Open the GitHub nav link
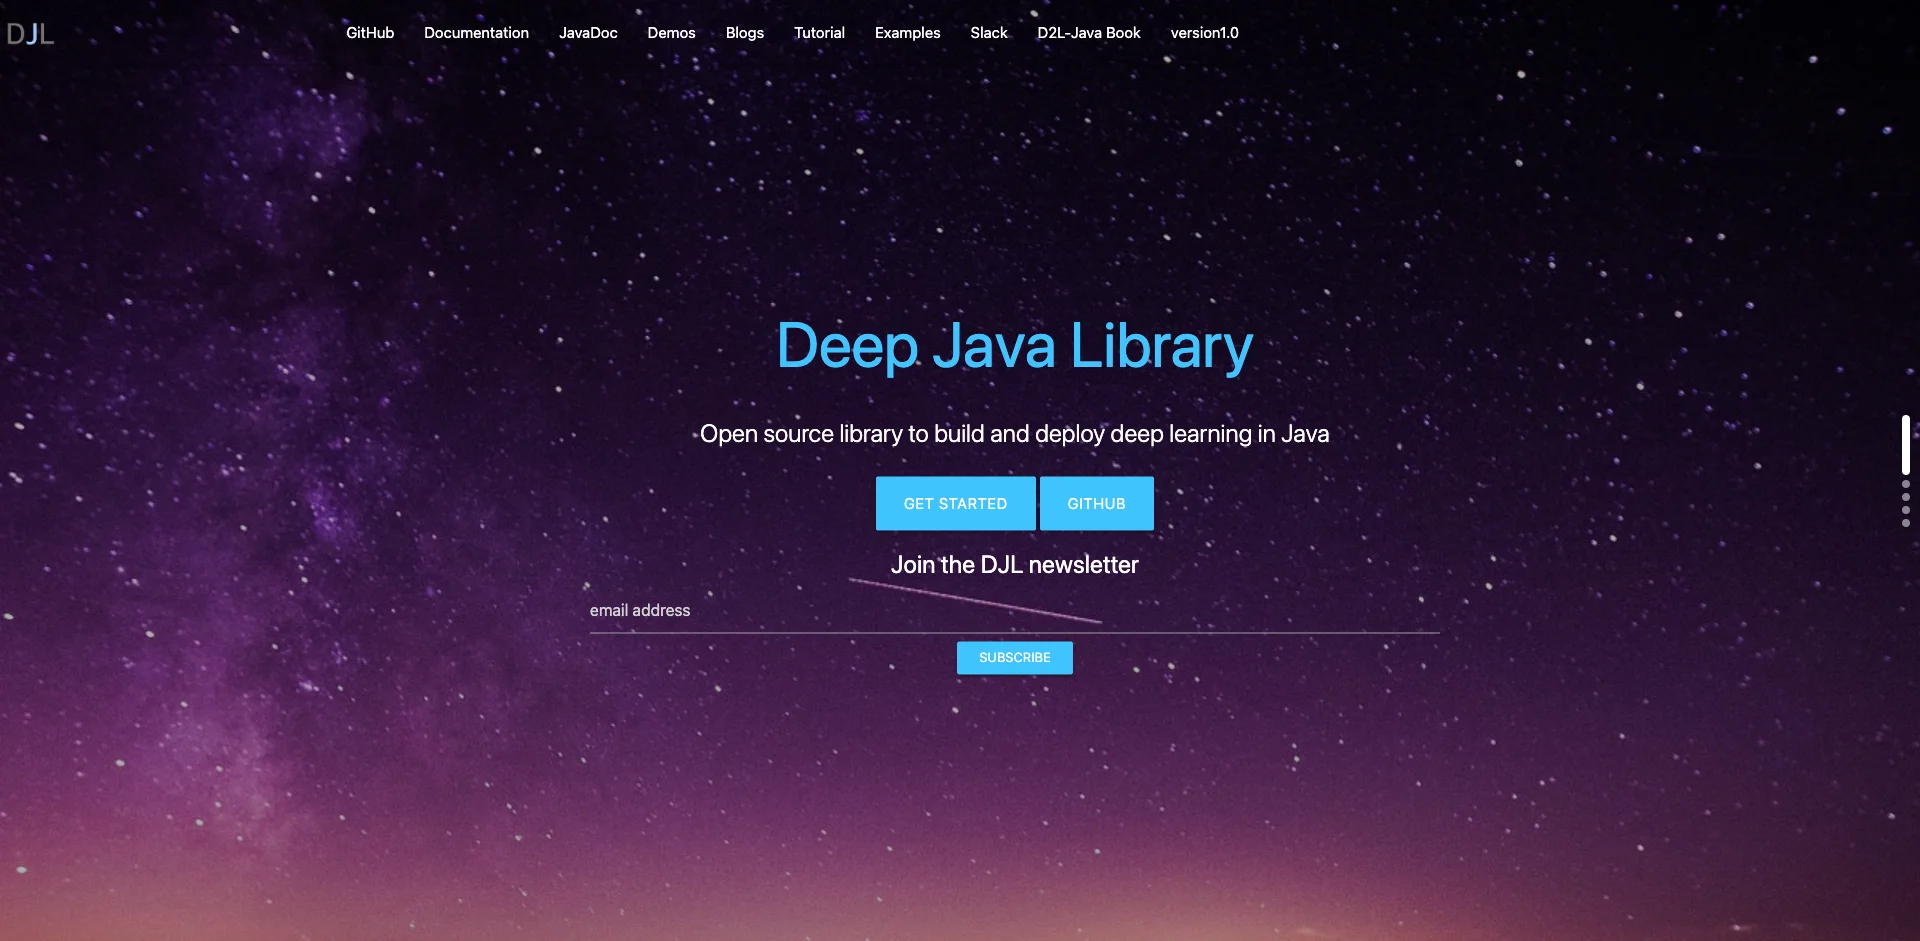This screenshot has height=941, width=1920. point(370,33)
